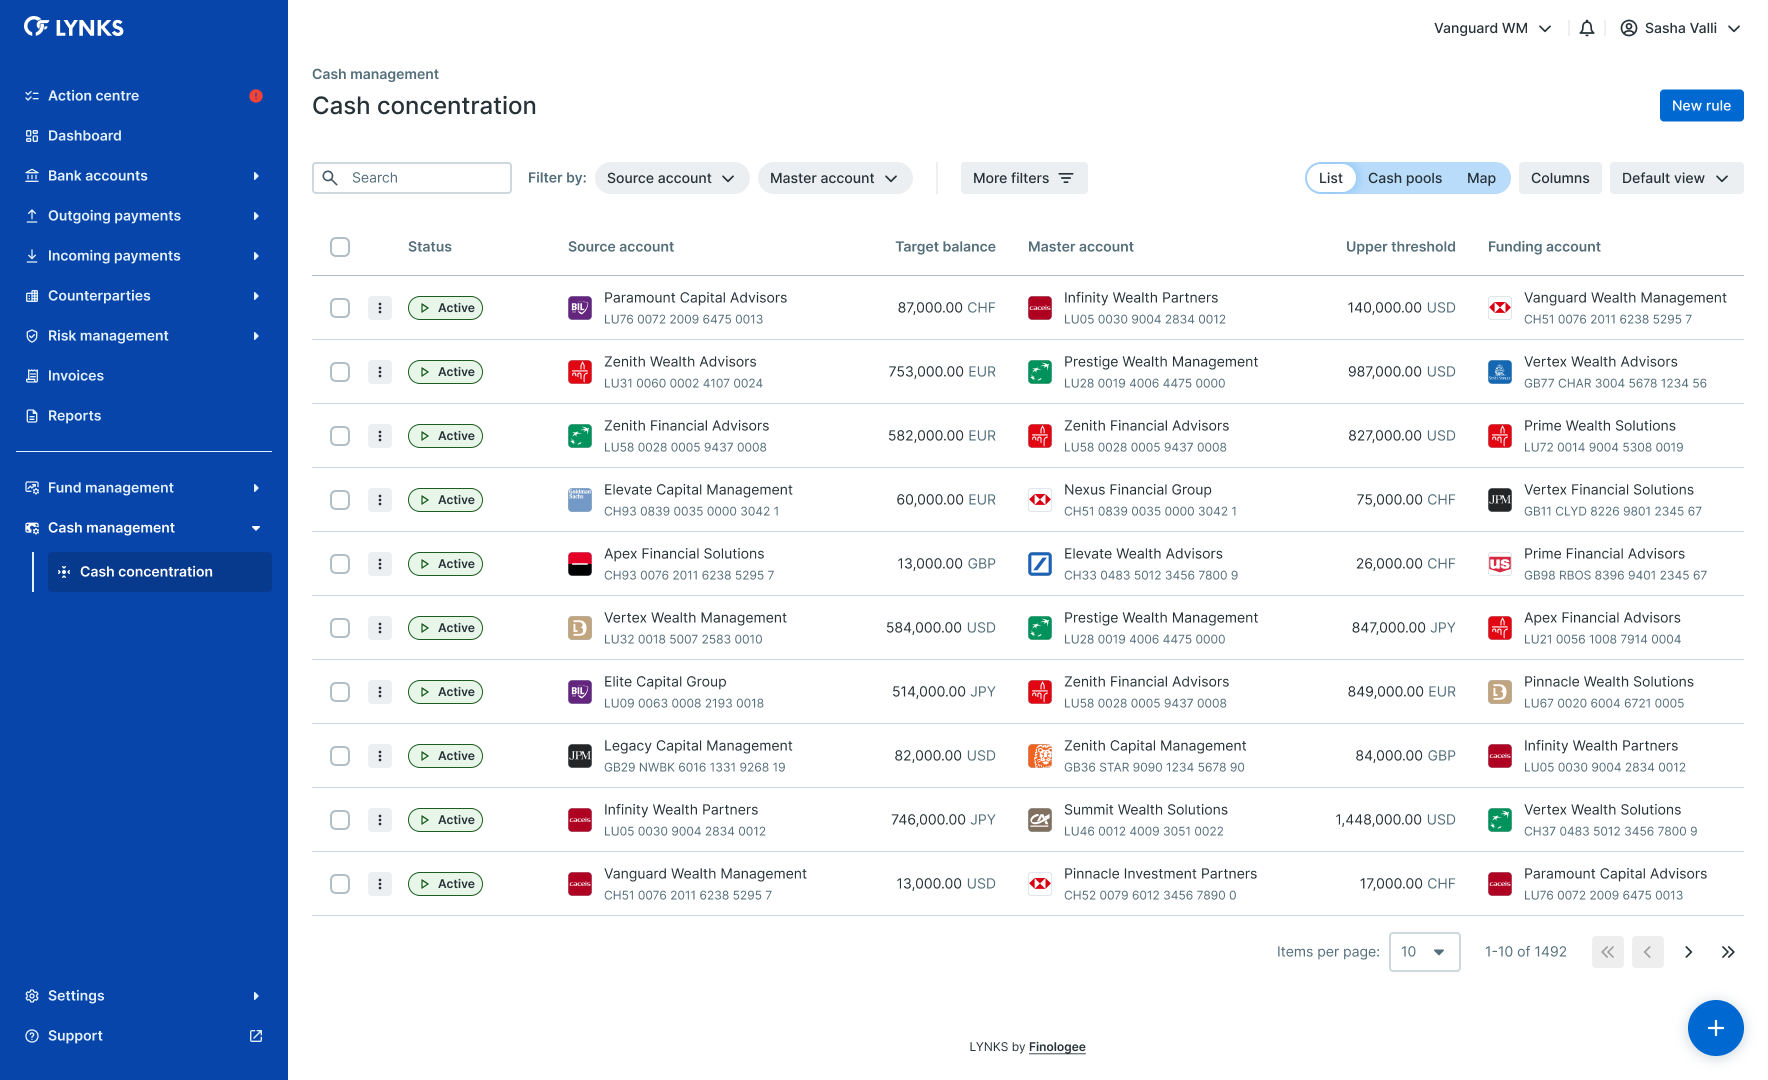
Task: Check the Apex Financial Solutions row
Action: pos(340,564)
